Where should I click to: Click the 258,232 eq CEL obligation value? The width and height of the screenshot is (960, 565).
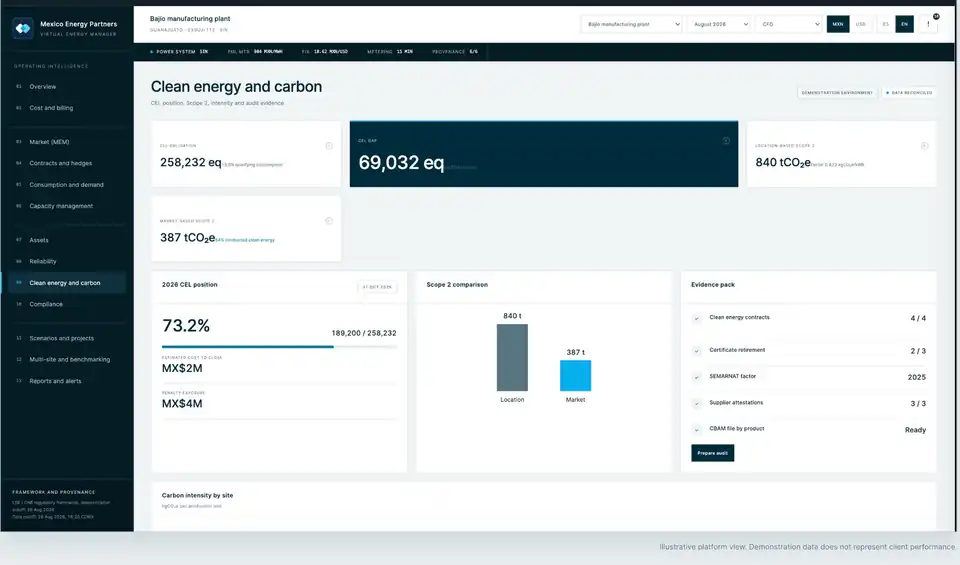(190, 162)
